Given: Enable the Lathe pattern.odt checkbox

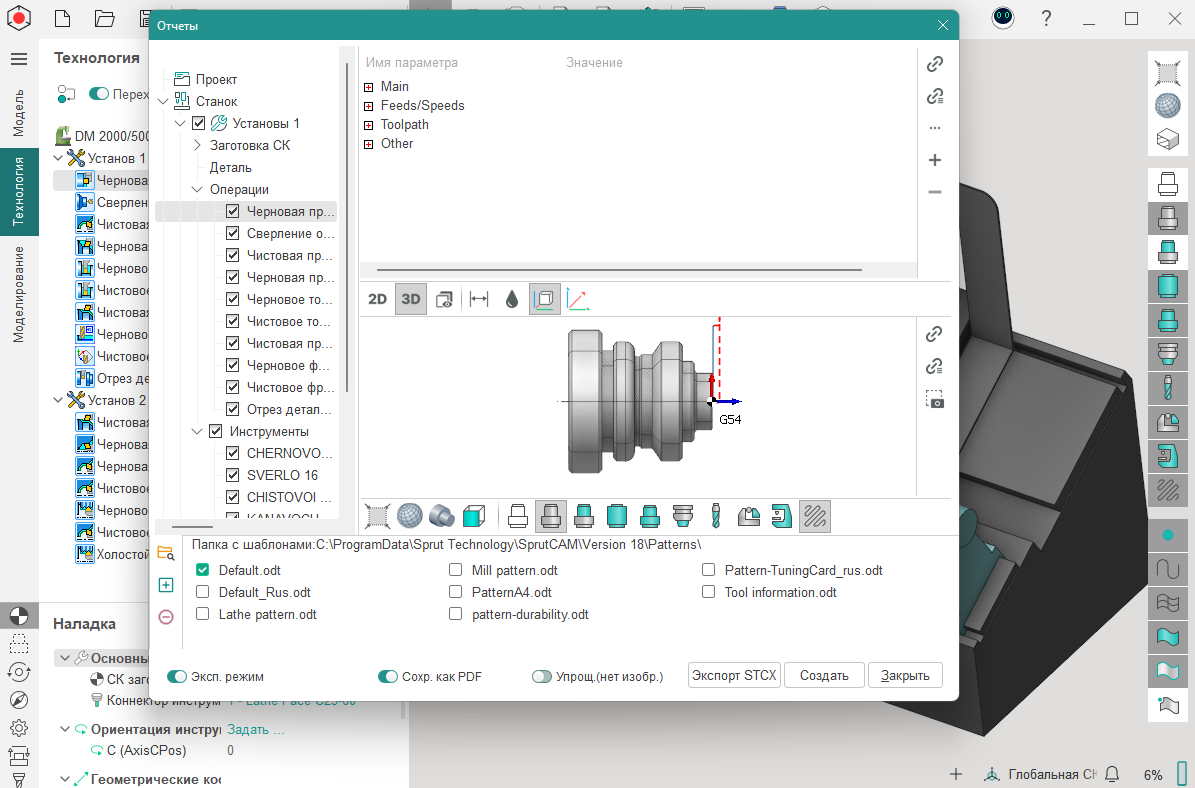Looking at the screenshot, I should click(203, 614).
